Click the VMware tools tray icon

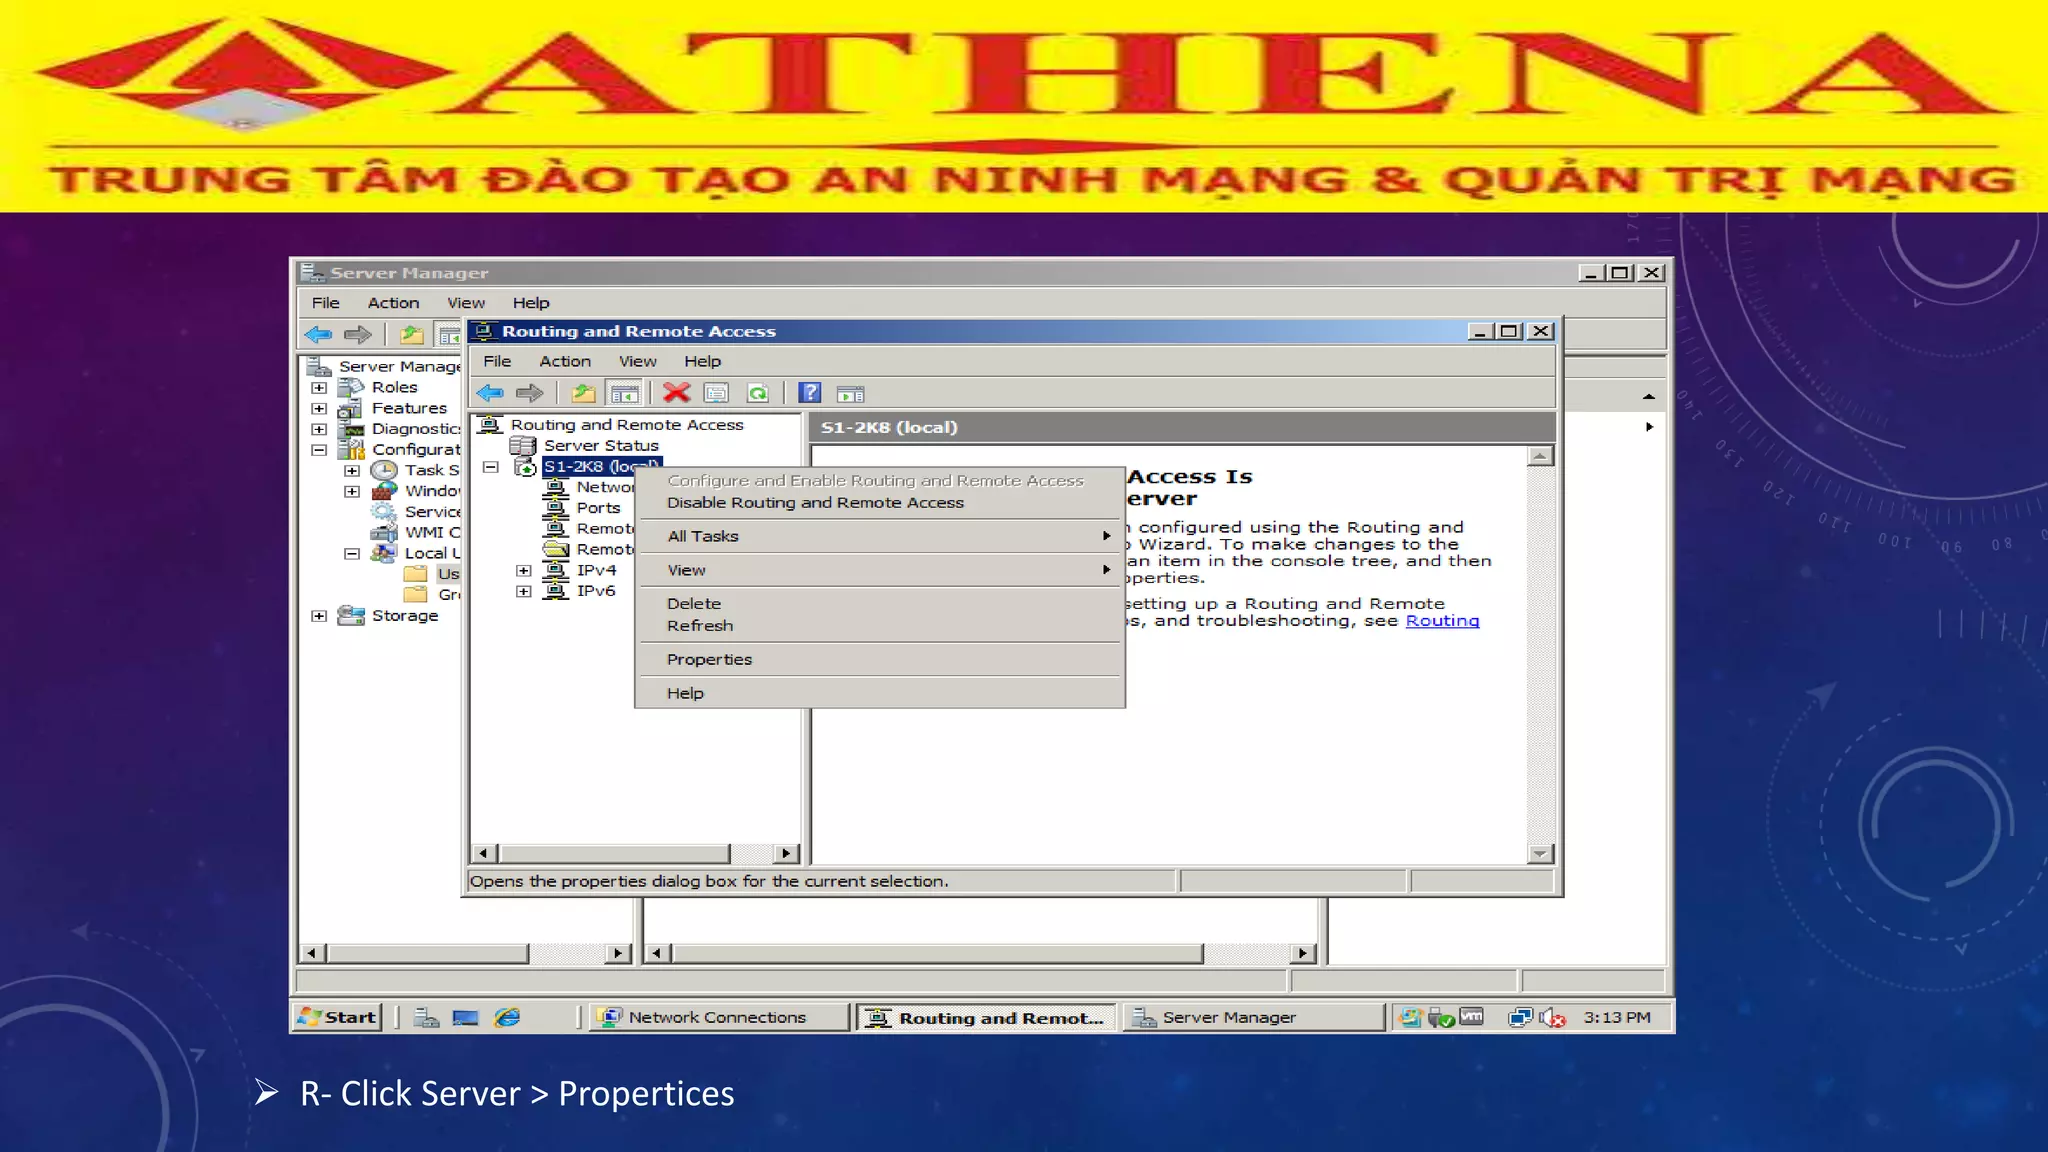click(1471, 1017)
